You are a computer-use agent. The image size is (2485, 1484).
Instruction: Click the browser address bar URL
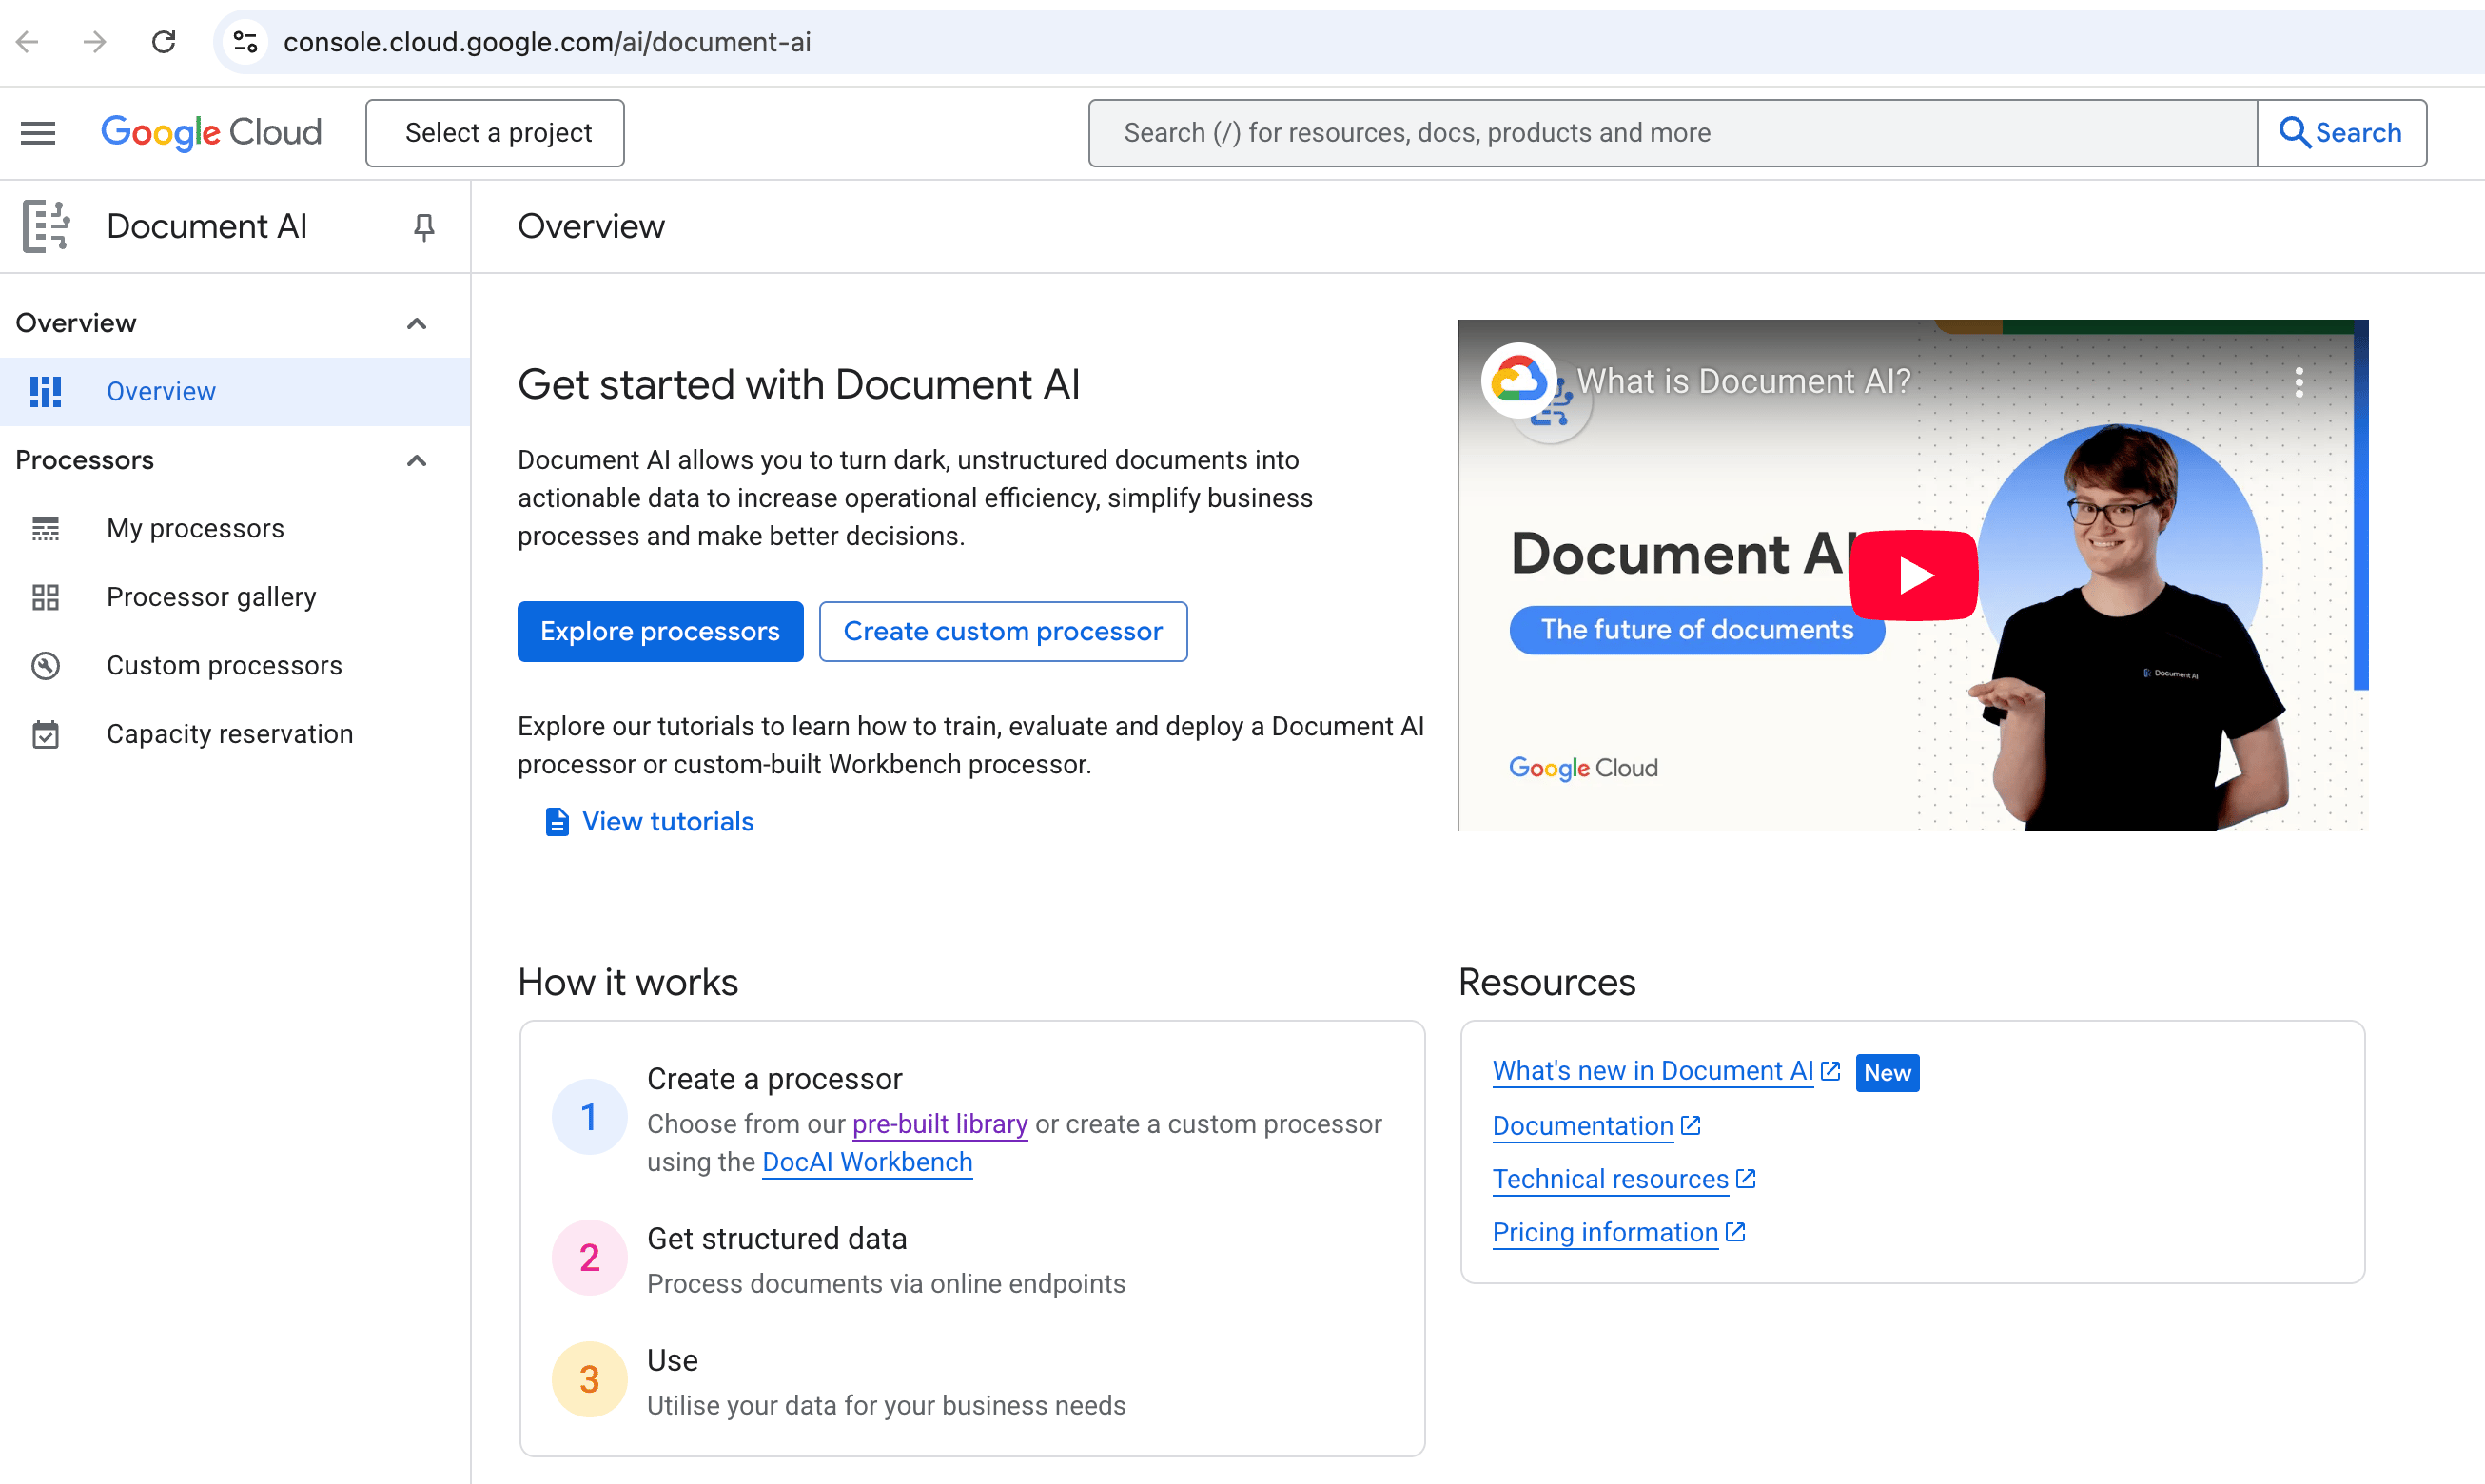pos(547,42)
